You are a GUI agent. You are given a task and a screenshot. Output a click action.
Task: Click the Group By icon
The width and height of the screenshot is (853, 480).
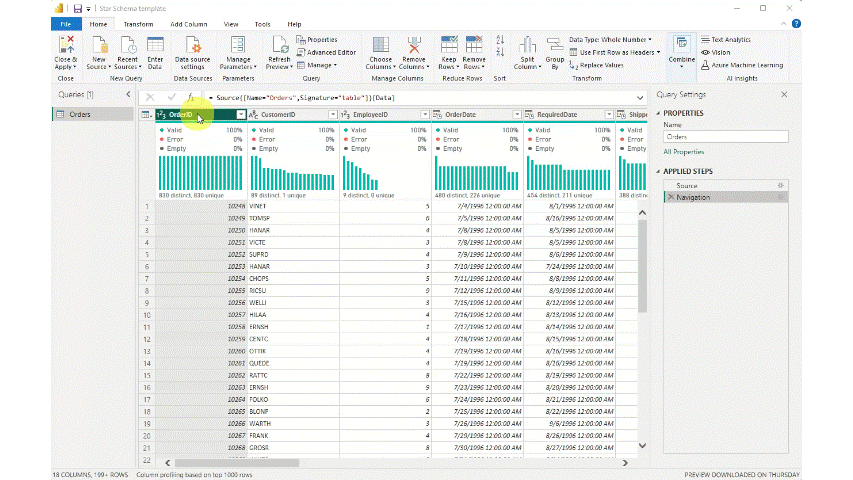pos(554,45)
